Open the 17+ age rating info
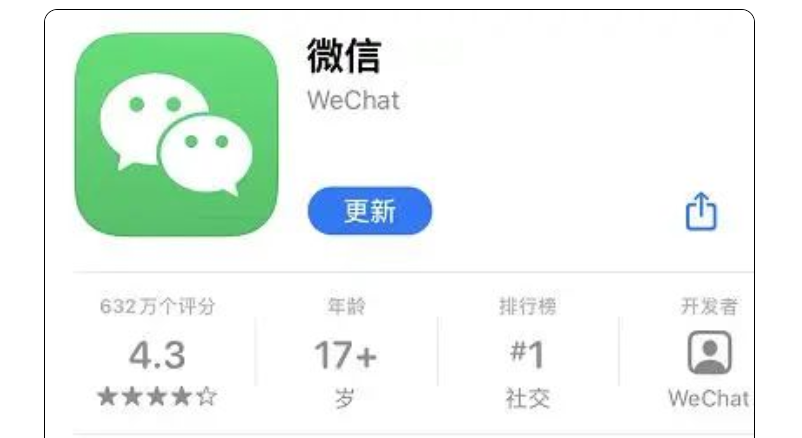802x438 pixels. click(346, 355)
